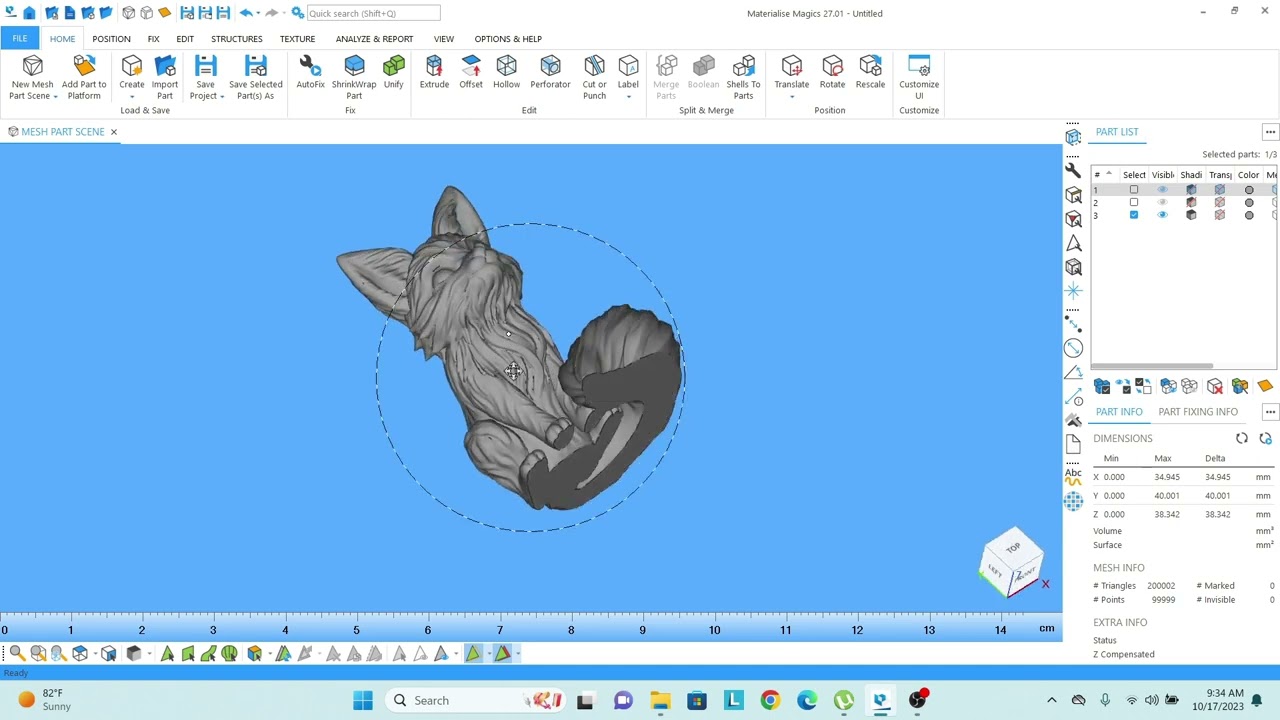Select the circle diameter measurement tool
This screenshot has height=720, width=1280.
click(1073, 348)
